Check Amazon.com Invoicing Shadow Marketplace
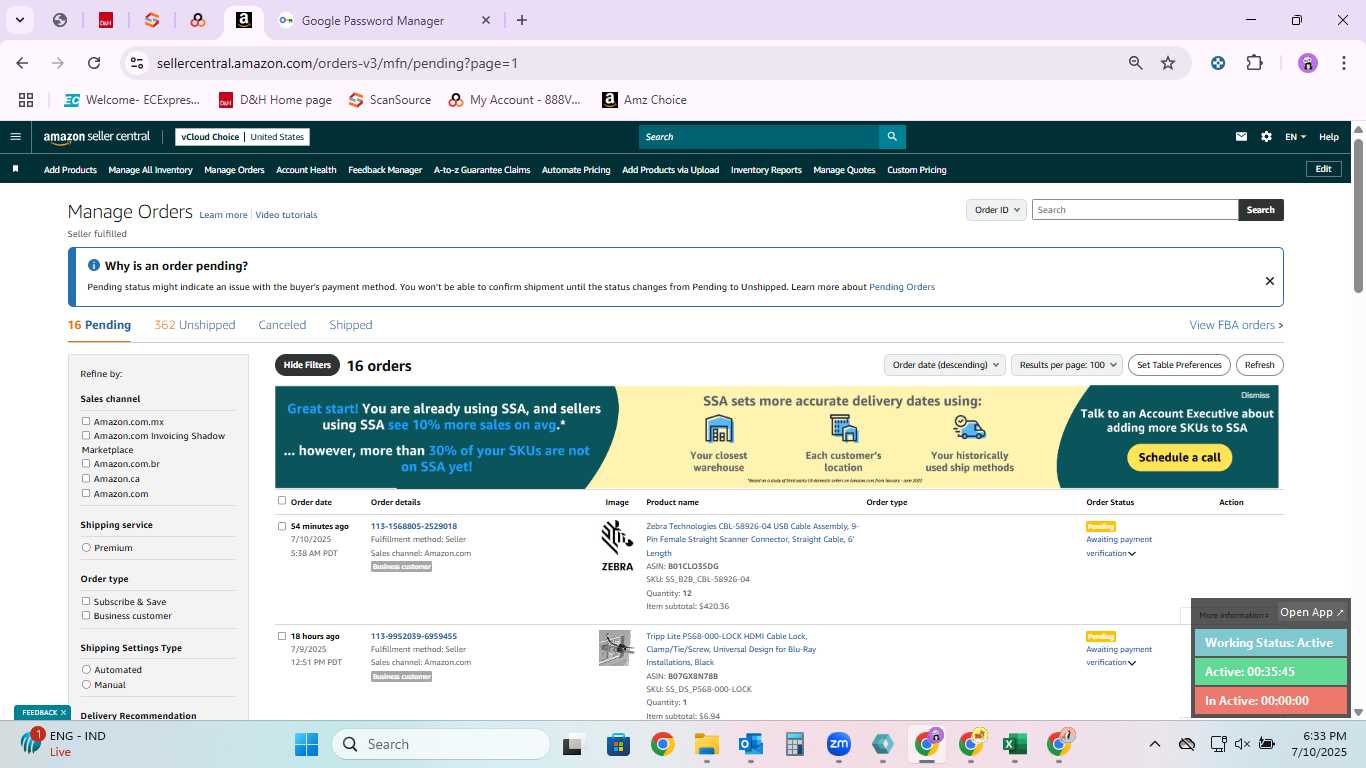This screenshot has height=768, width=1366. pyautogui.click(x=86, y=436)
